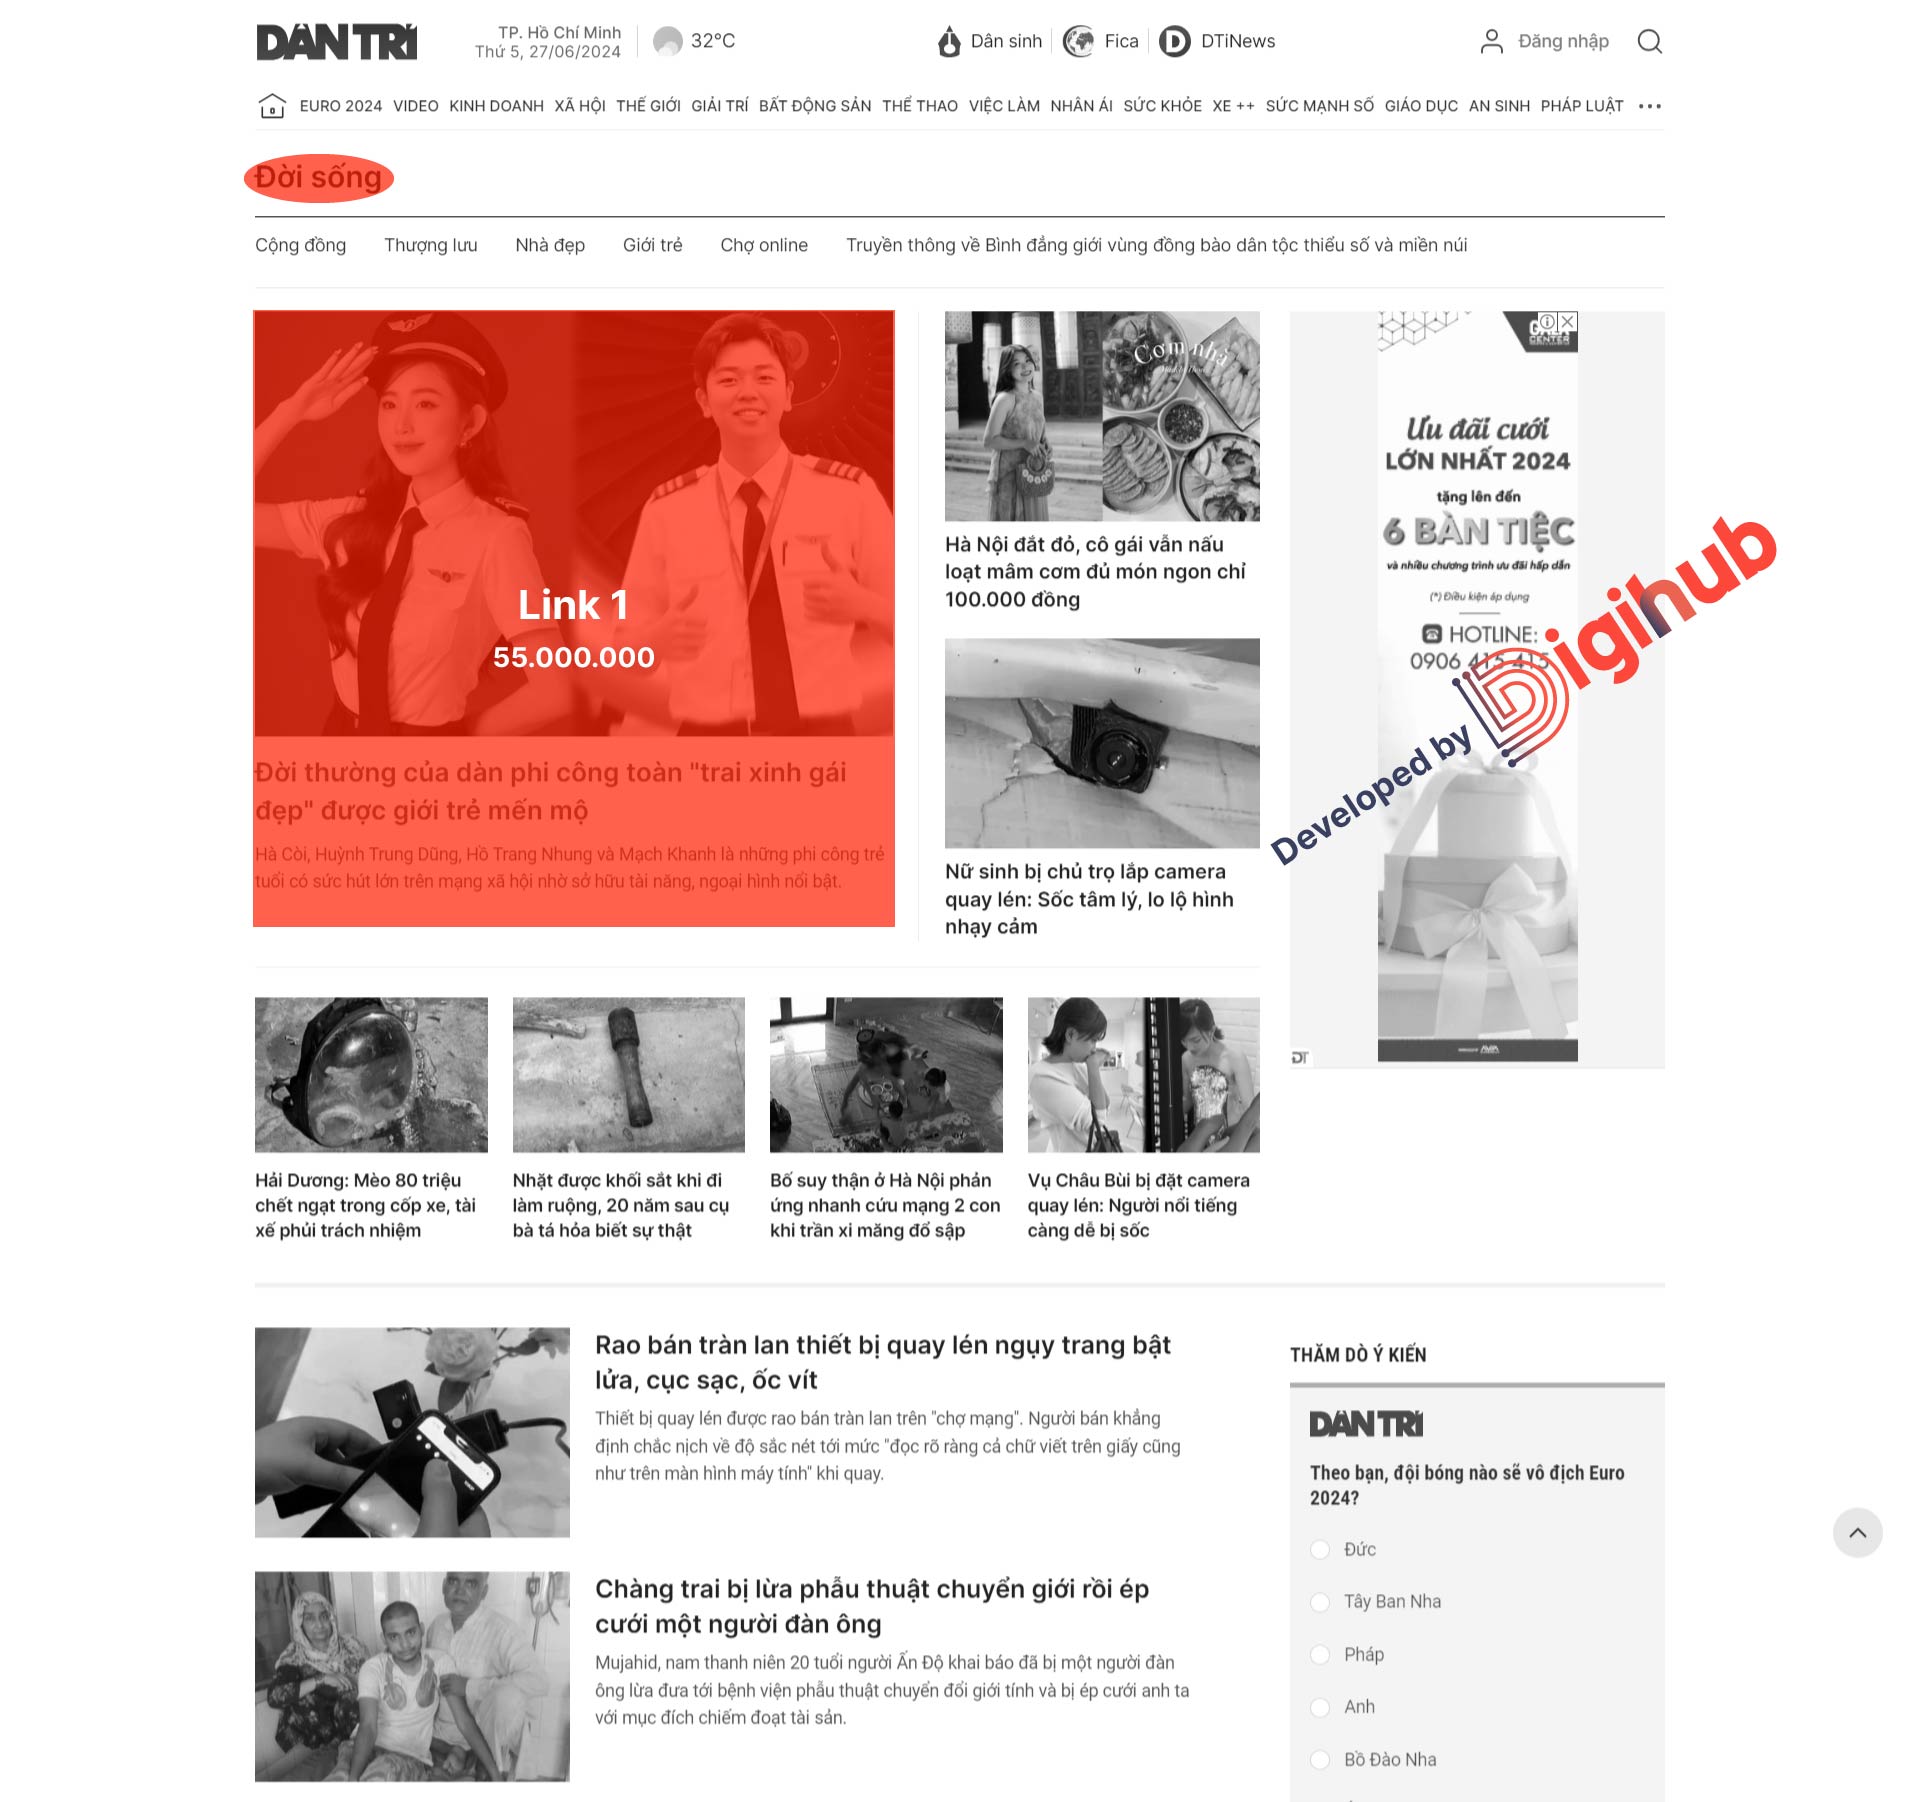Click the weather cloud icon
The width and height of the screenshot is (1920, 1802).
click(667, 41)
